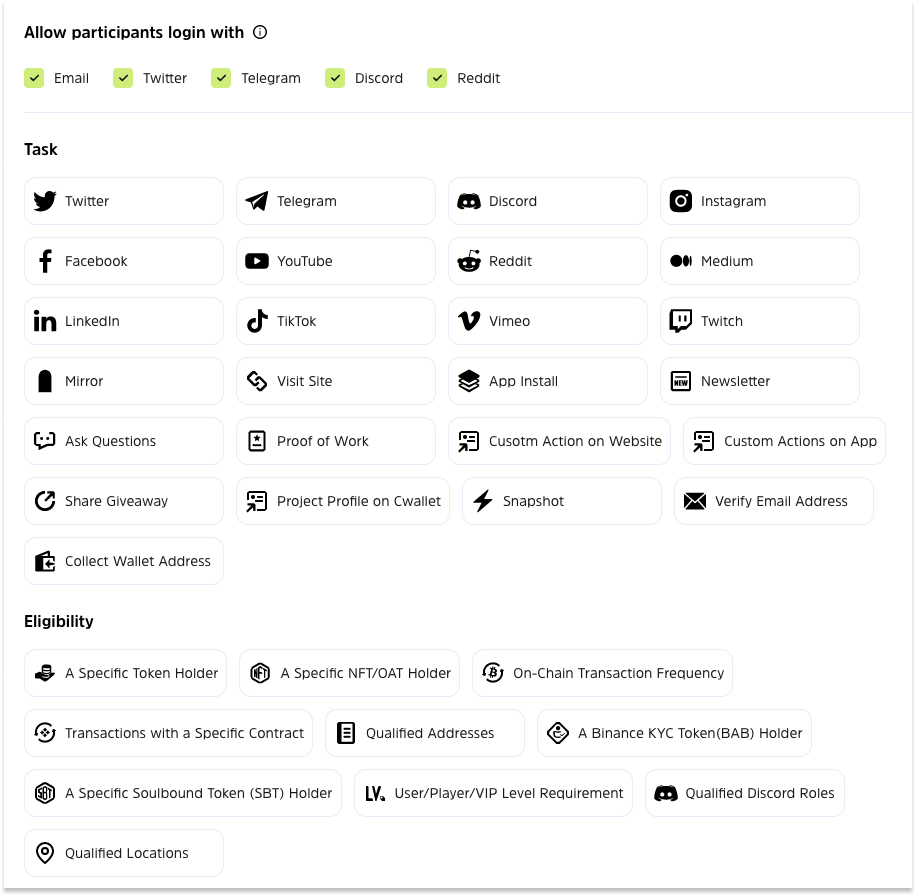This screenshot has height=896, width=916.
Task: Disable the Reddit login checkbox
Action: click(437, 78)
